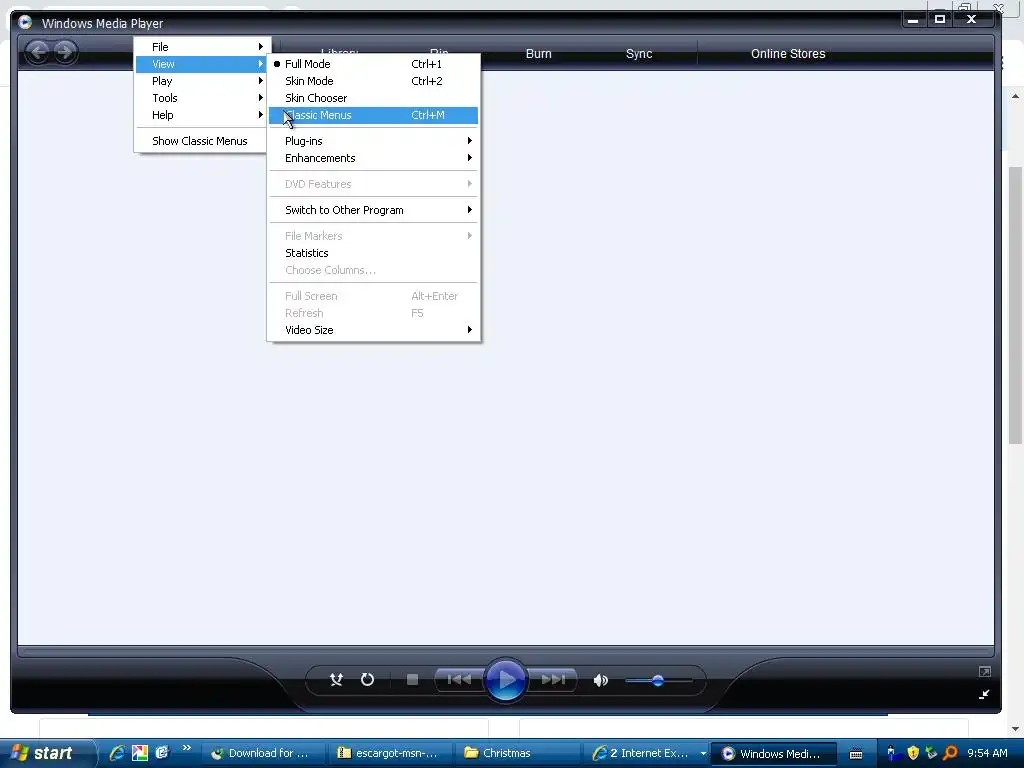Image resolution: width=1024 pixels, height=768 pixels.
Task: Switch to the Burn tab
Action: click(539, 54)
